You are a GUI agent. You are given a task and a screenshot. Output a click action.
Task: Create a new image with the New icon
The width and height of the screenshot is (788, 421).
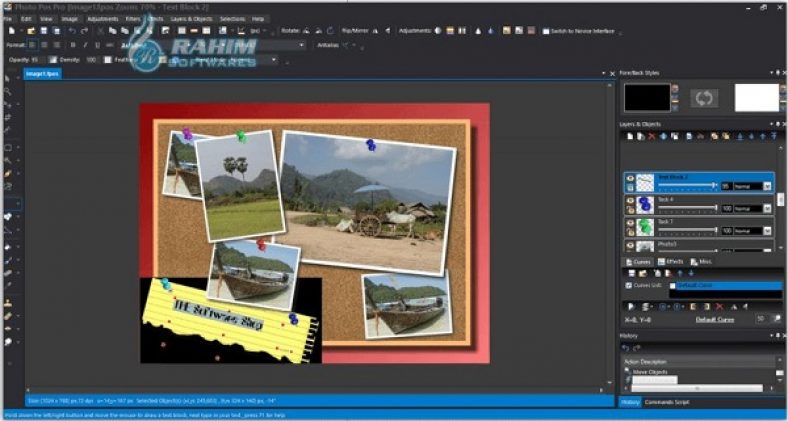click(11, 31)
